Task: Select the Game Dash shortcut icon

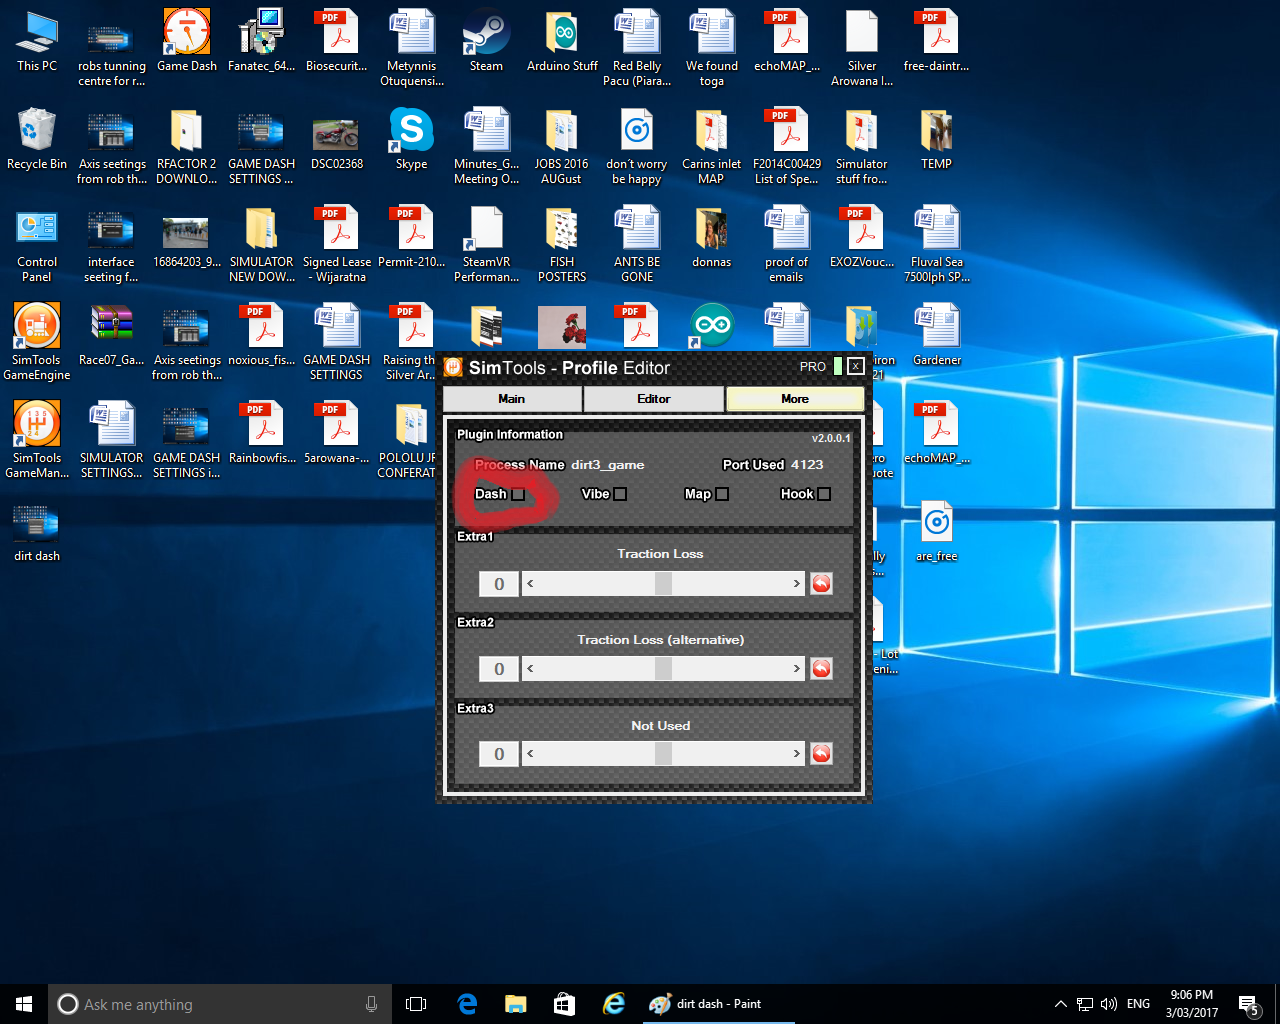Action: (x=187, y=41)
